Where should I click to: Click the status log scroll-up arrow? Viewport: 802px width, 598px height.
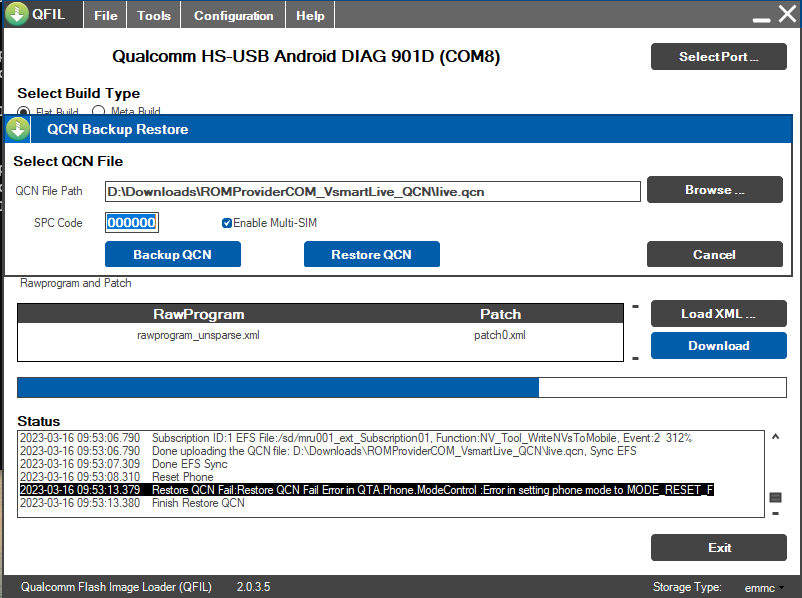(775, 437)
